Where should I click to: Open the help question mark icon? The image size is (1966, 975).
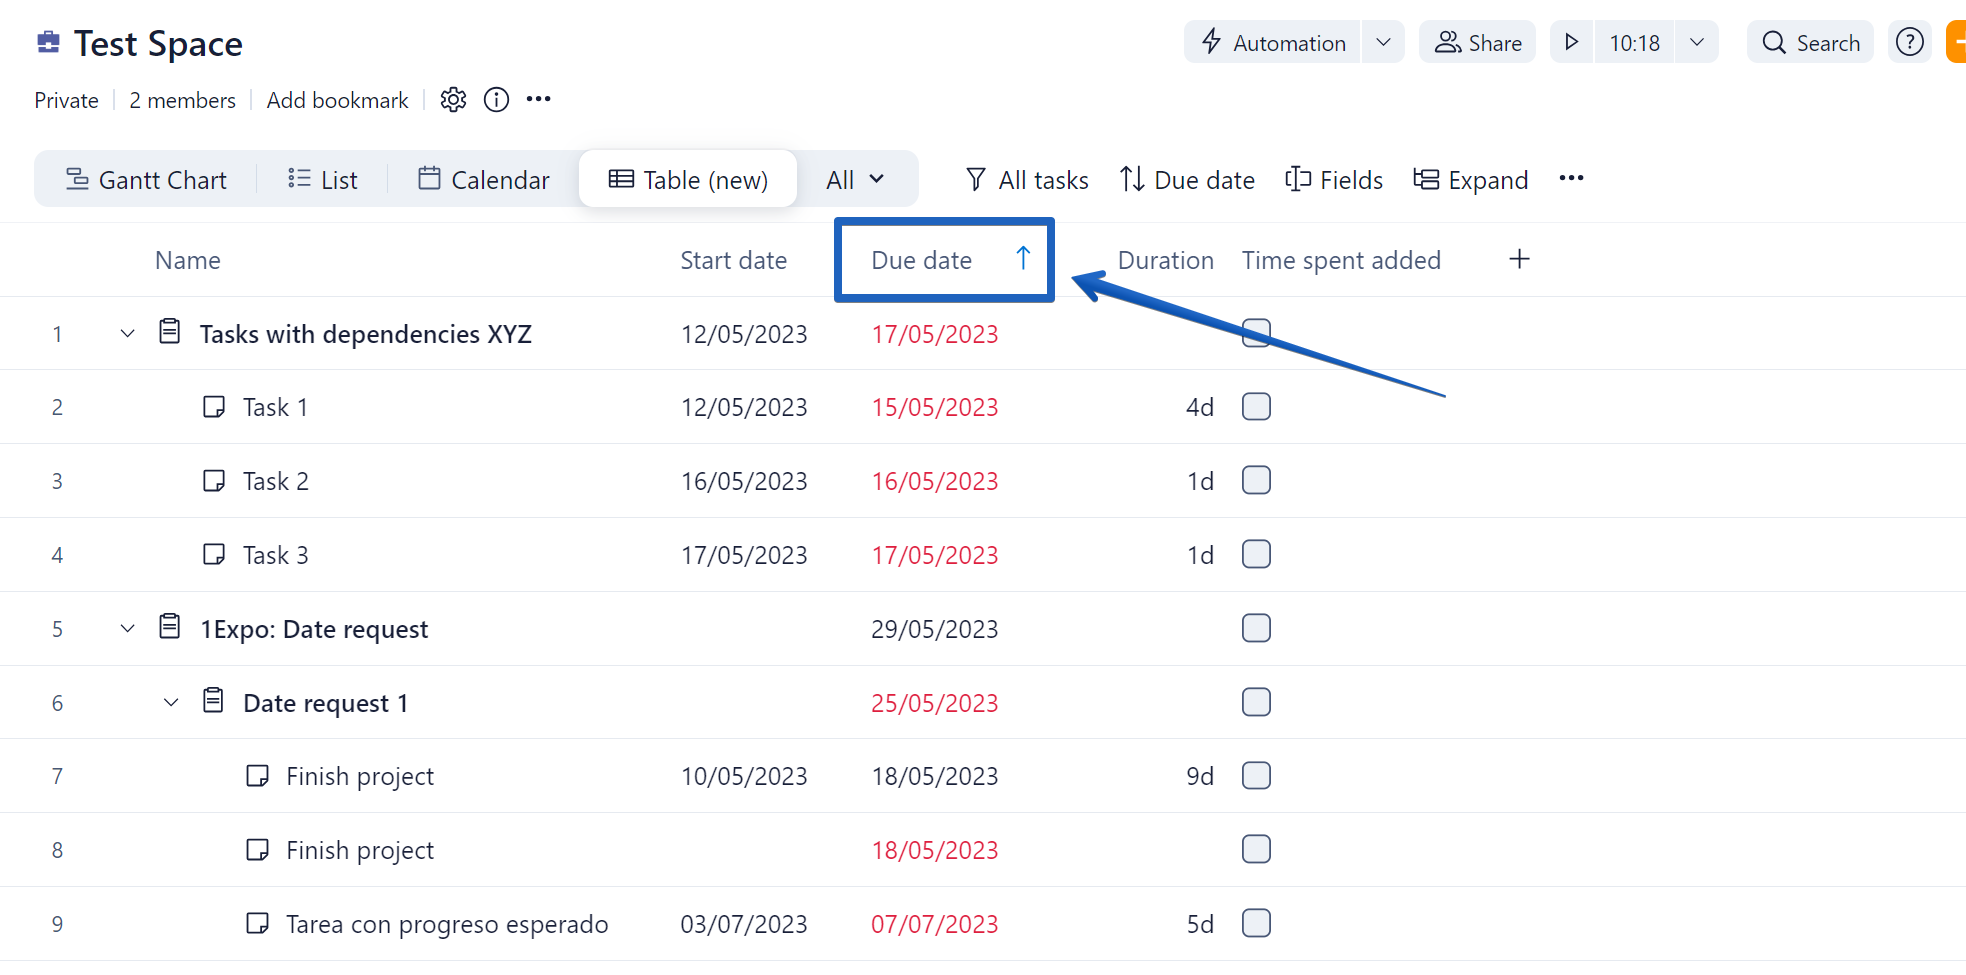(x=1909, y=42)
